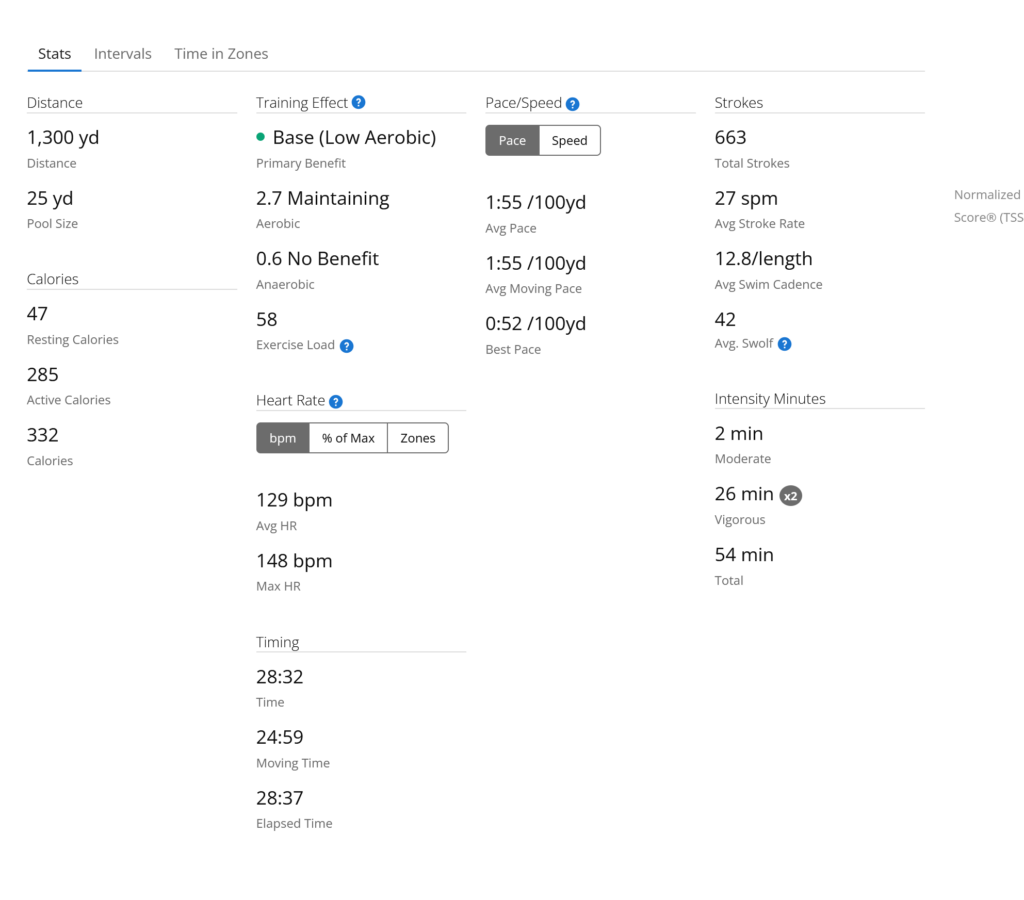Click the Normalized Score (TSS) link
Screen dimensions: 1024x900
[x=988, y=205]
